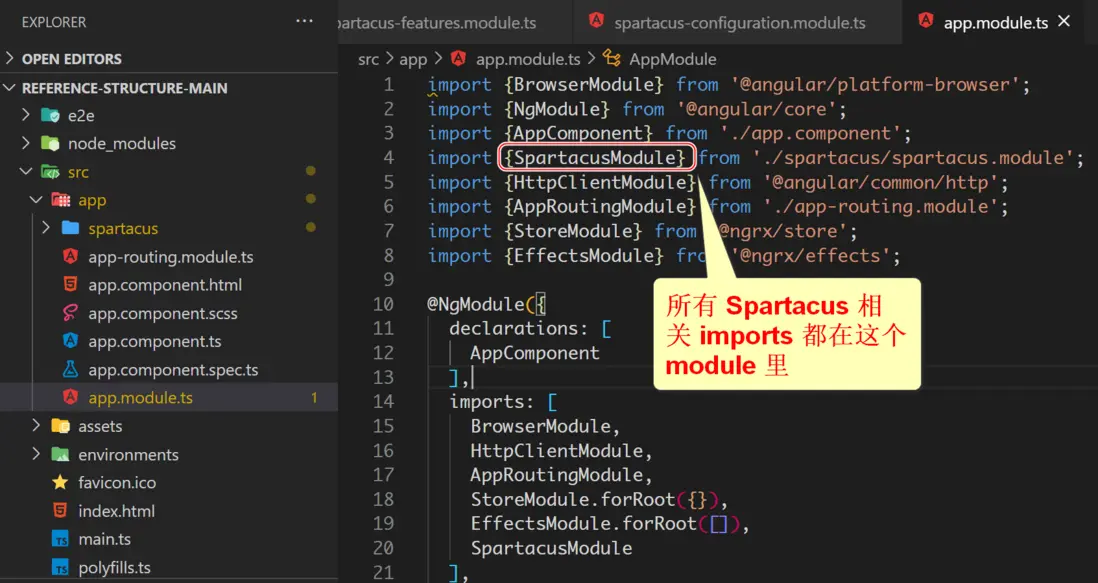This screenshot has height=583, width=1098.
Task: Click the Angular icon of app-routing.module.ts
Action: coord(70,257)
